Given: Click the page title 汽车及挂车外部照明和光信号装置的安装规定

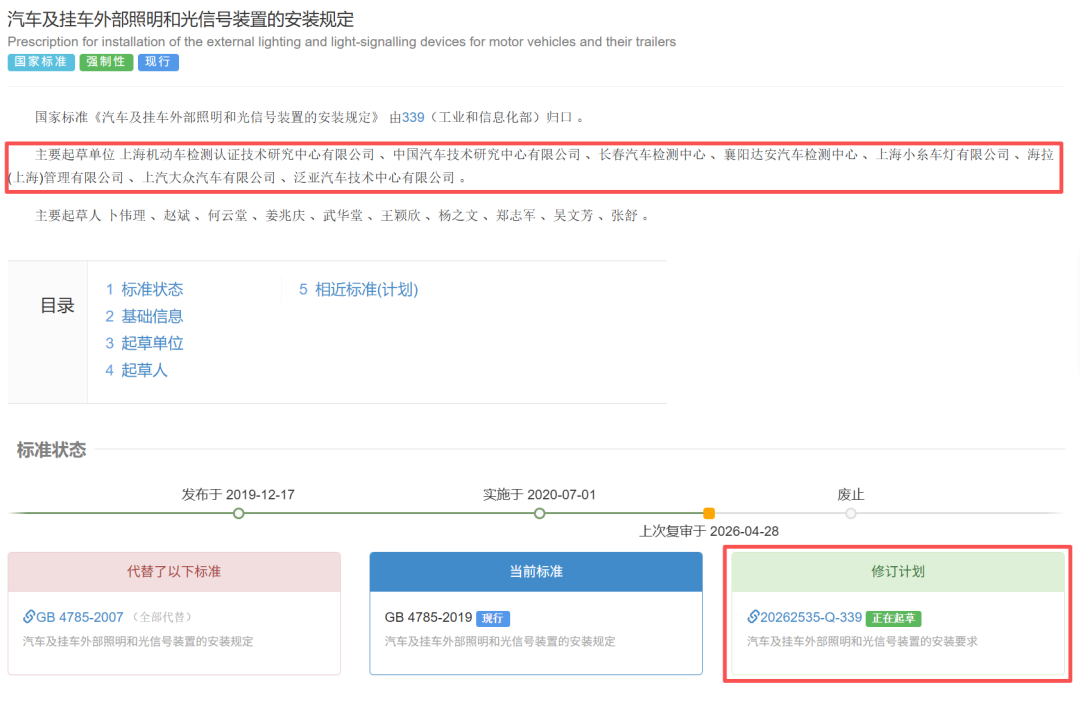Looking at the screenshot, I should pyautogui.click(x=180, y=19).
